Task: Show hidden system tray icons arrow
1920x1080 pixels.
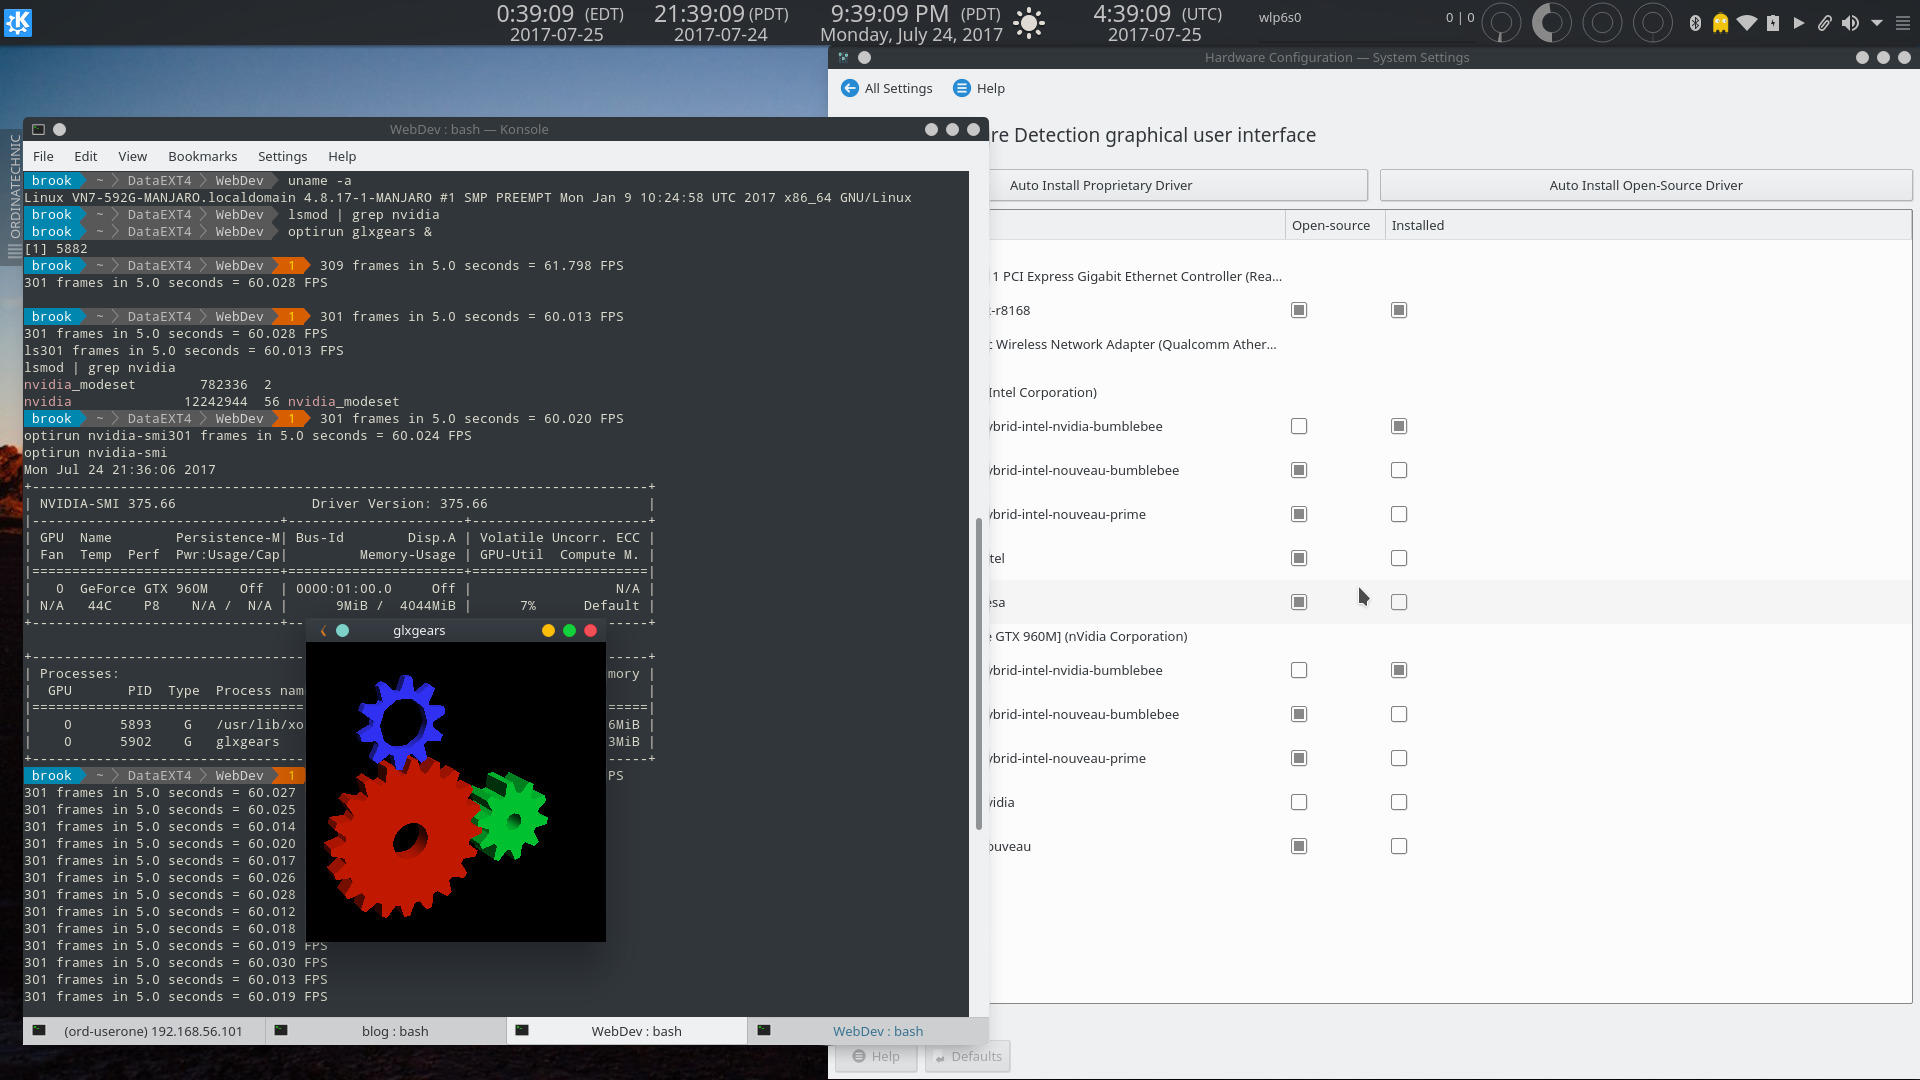Action: tap(1877, 22)
